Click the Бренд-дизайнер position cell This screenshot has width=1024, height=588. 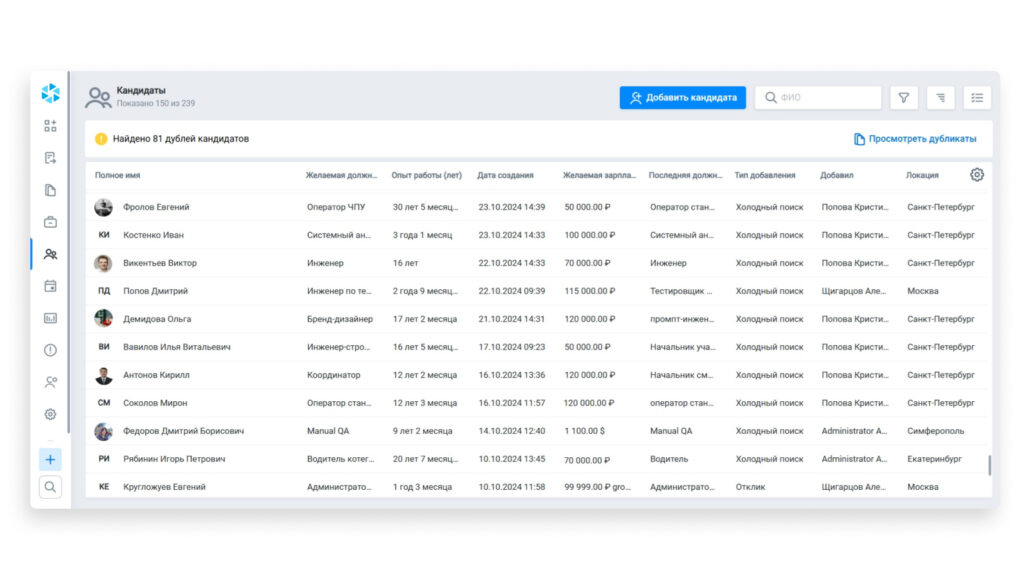(340, 319)
